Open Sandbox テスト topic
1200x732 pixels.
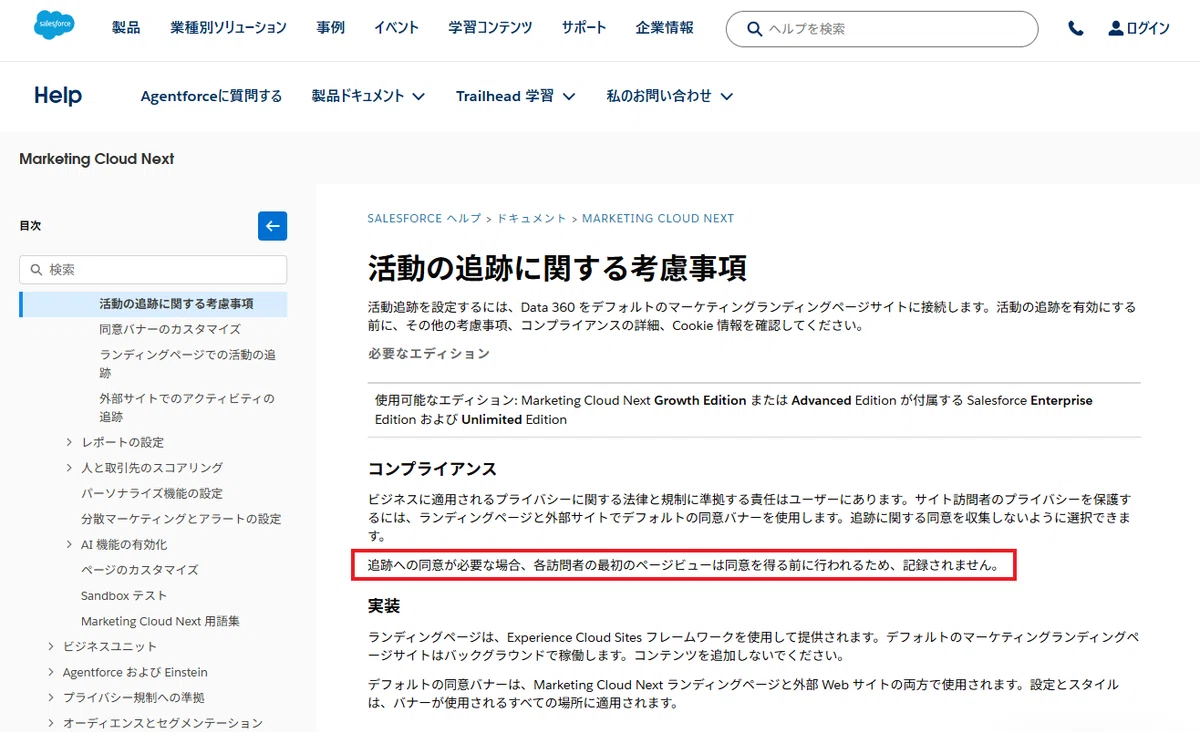tap(124, 596)
